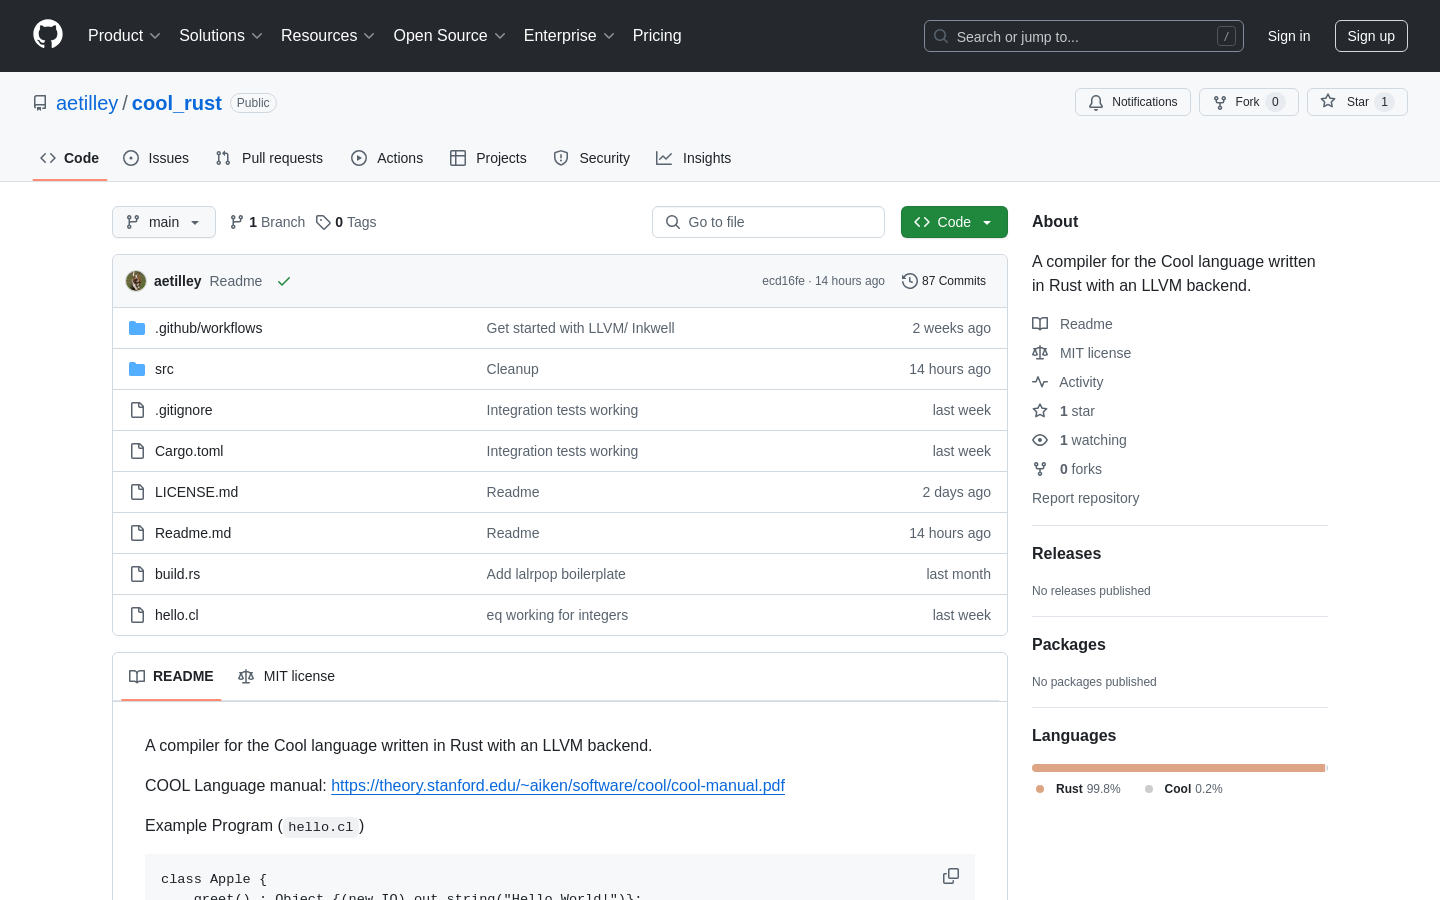Click the branch icon beside 1 Branch

point(237,222)
